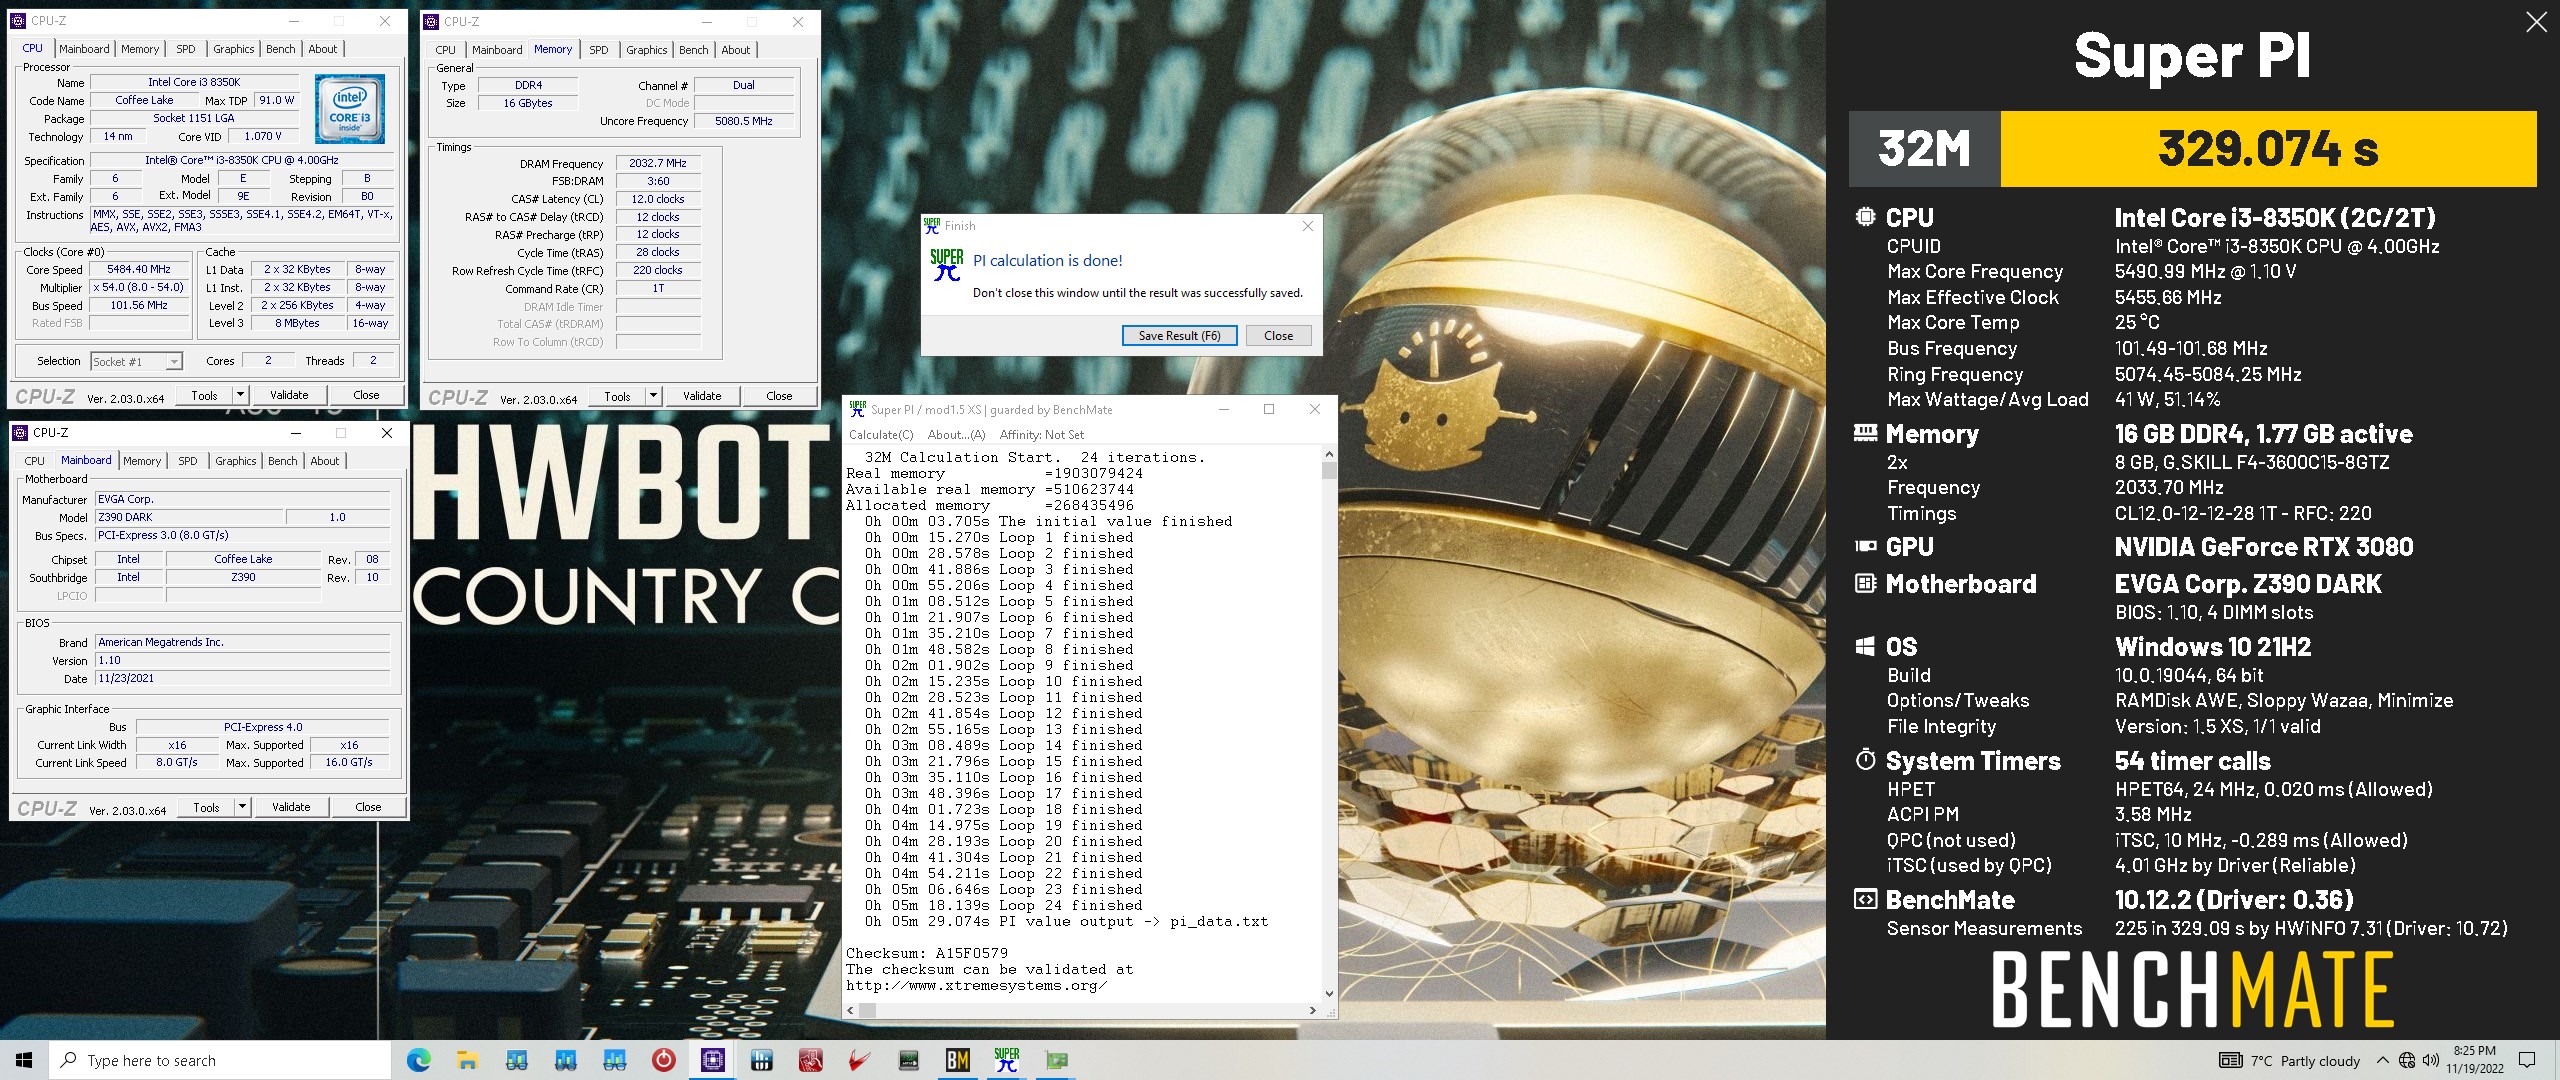Minimize the Super PI mod1.5 XS window
The image size is (2560, 1080).
(x=1224, y=409)
